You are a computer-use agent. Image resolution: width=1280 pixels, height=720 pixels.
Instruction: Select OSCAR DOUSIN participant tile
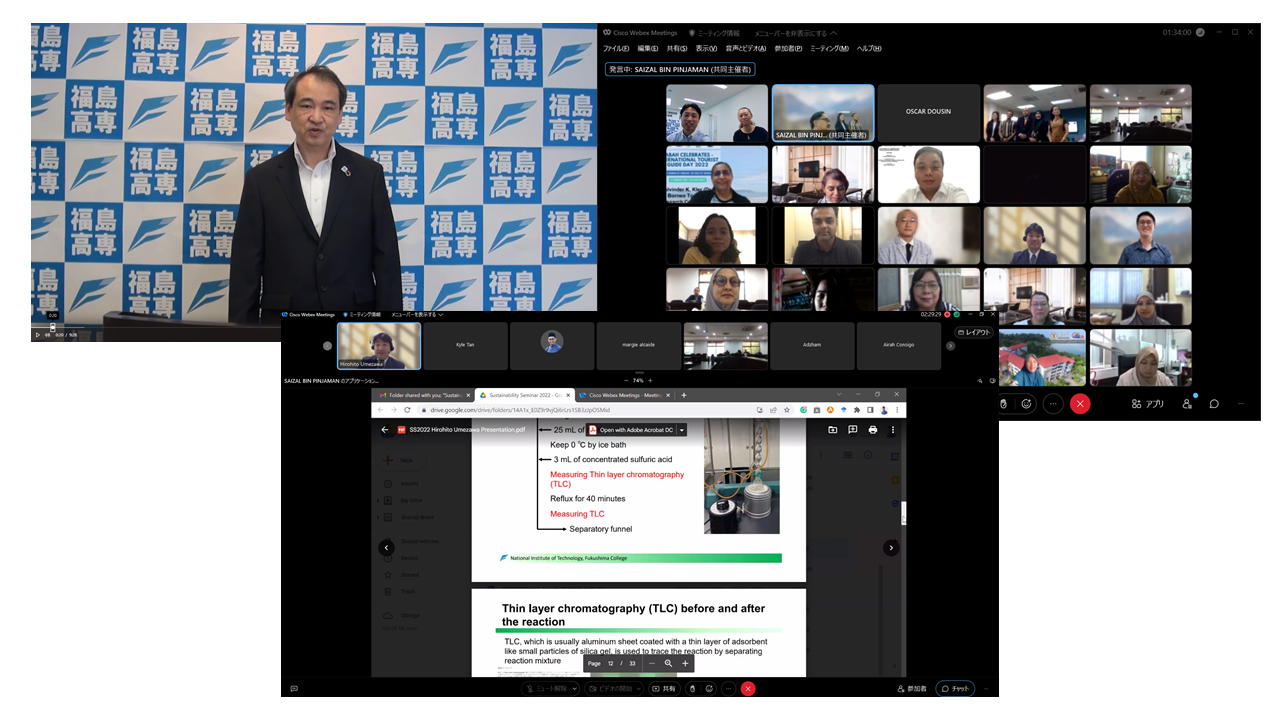[x=928, y=113]
